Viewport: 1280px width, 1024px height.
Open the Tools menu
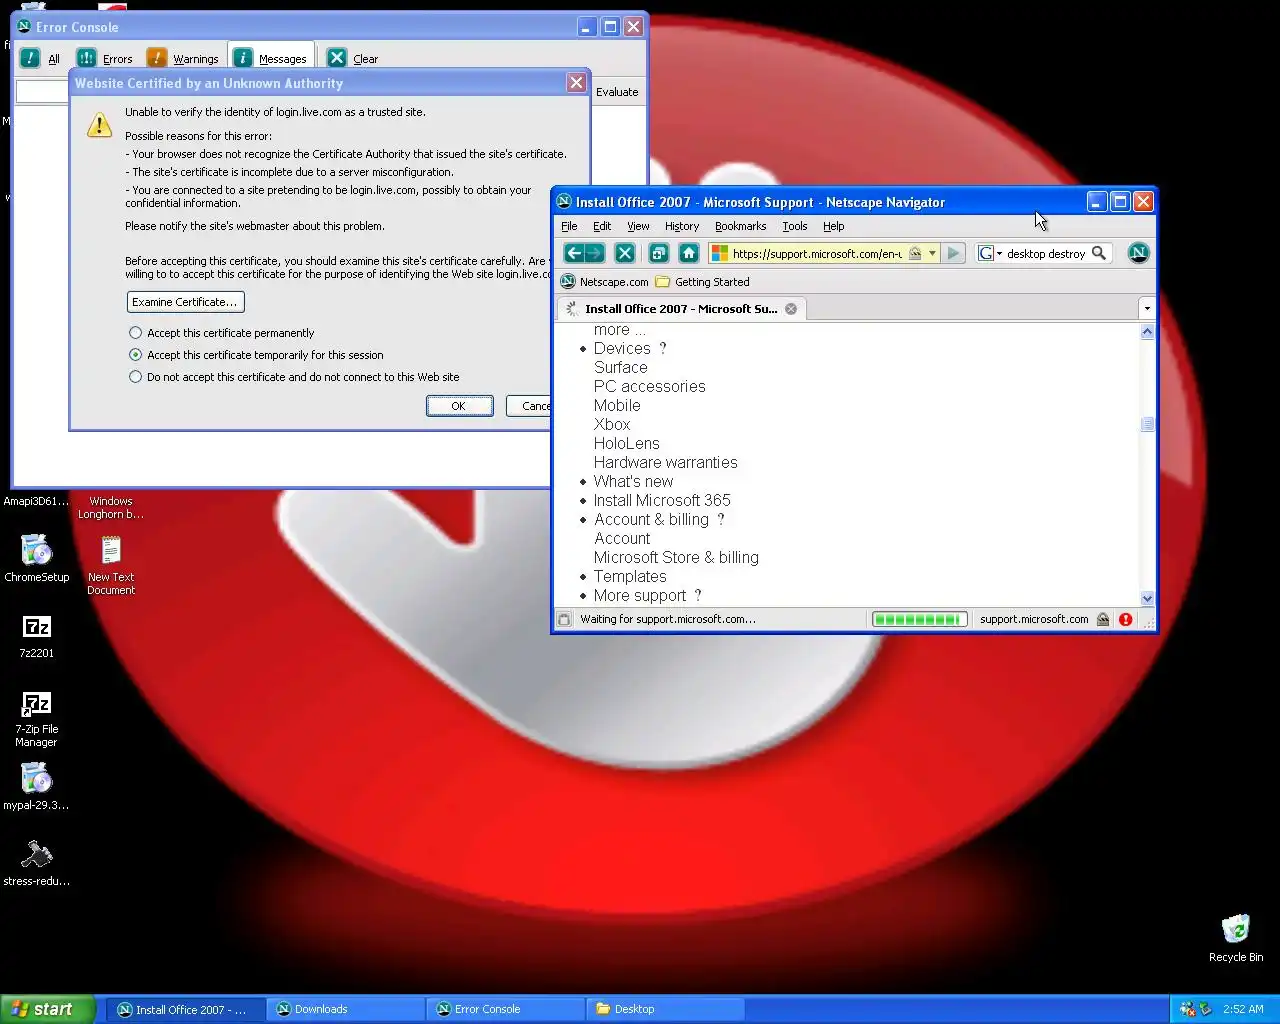[795, 226]
